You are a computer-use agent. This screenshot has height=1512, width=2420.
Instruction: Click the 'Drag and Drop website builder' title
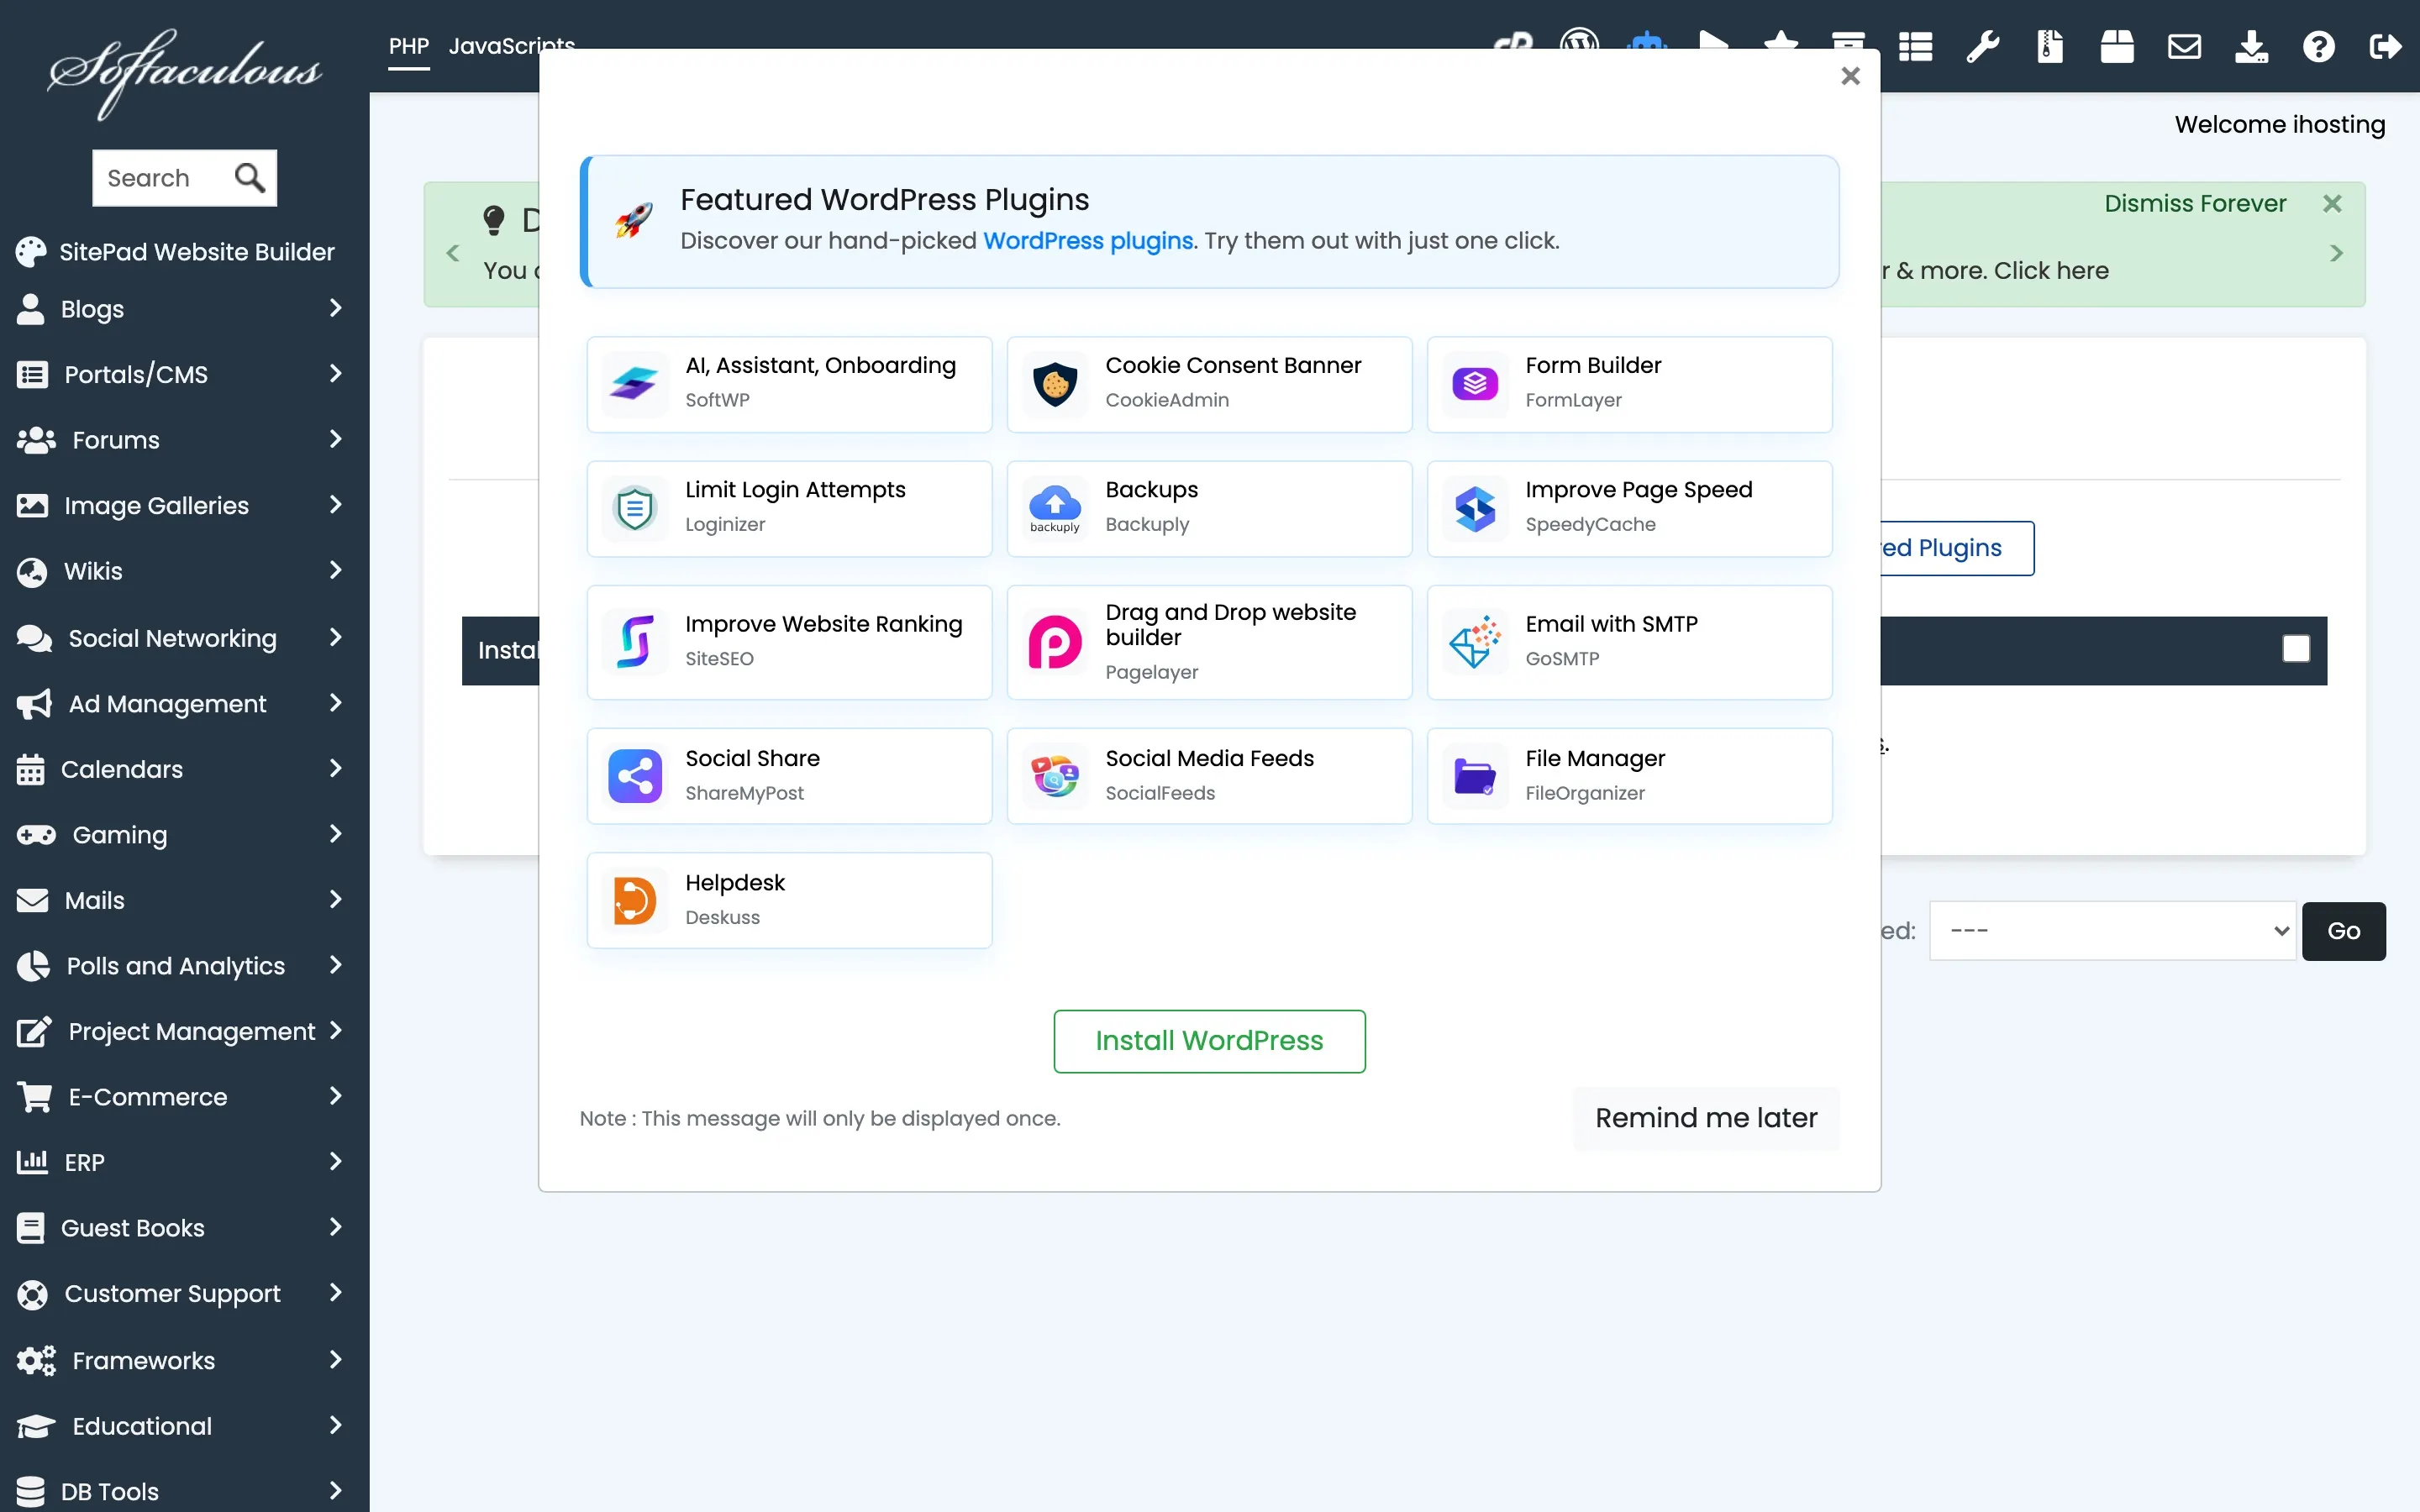1230,625
